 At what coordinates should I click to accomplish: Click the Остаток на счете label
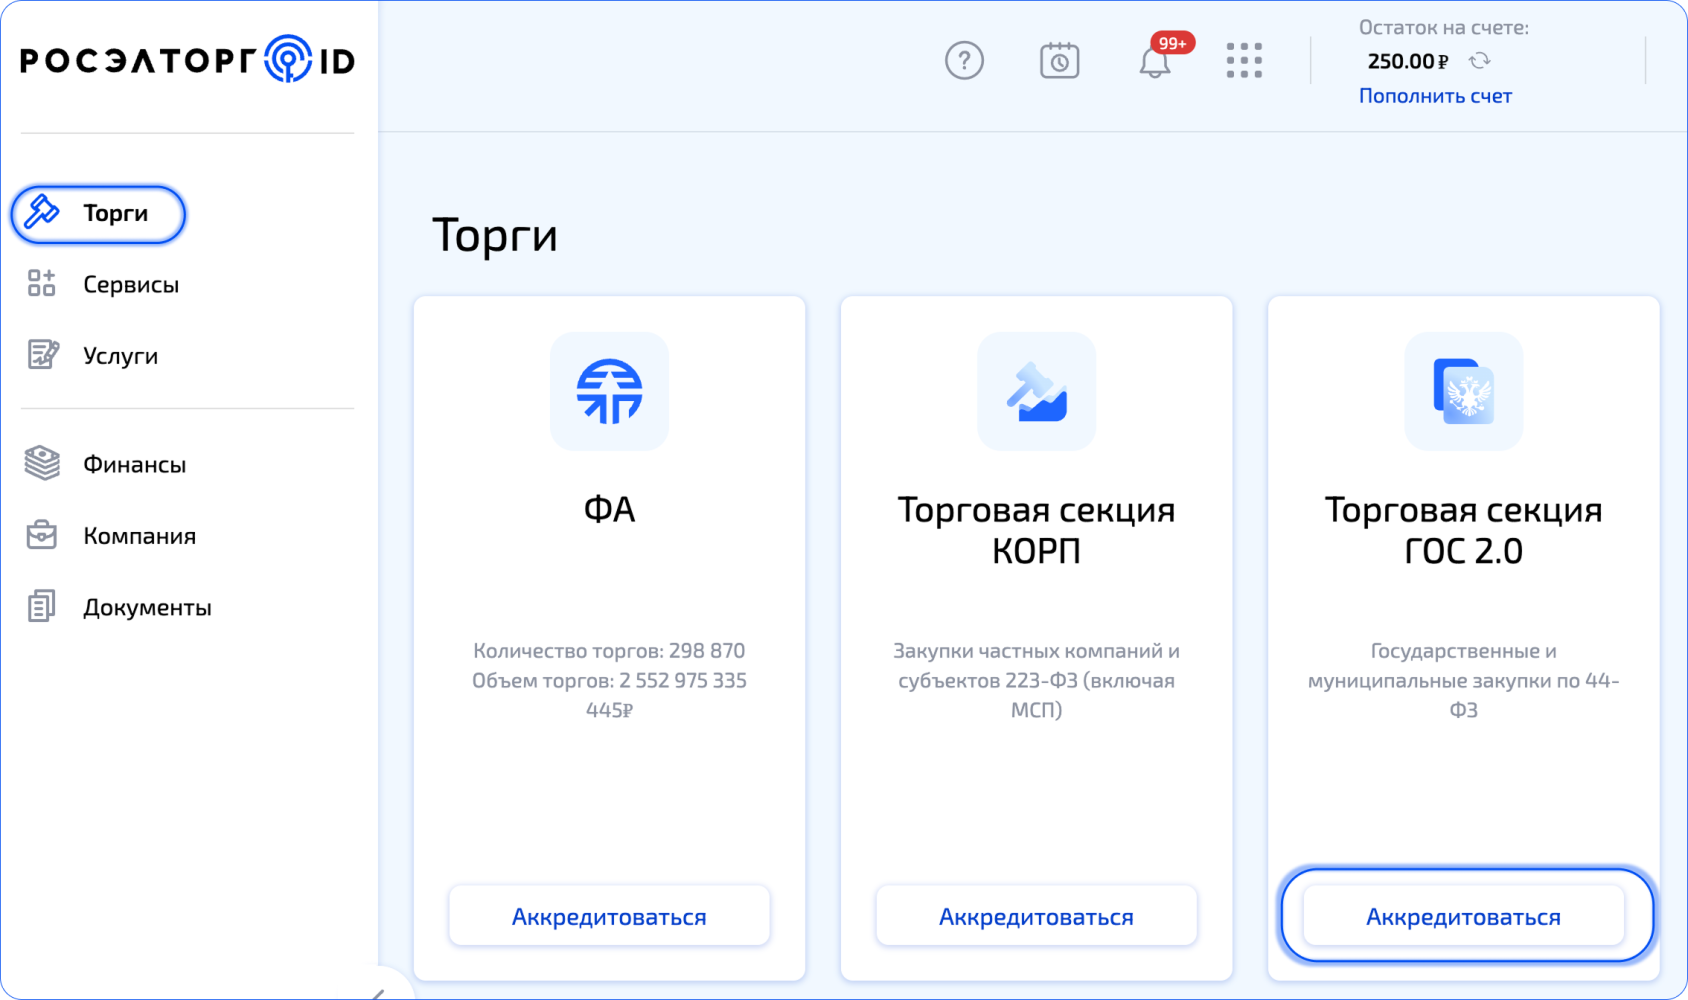pyautogui.click(x=1443, y=28)
